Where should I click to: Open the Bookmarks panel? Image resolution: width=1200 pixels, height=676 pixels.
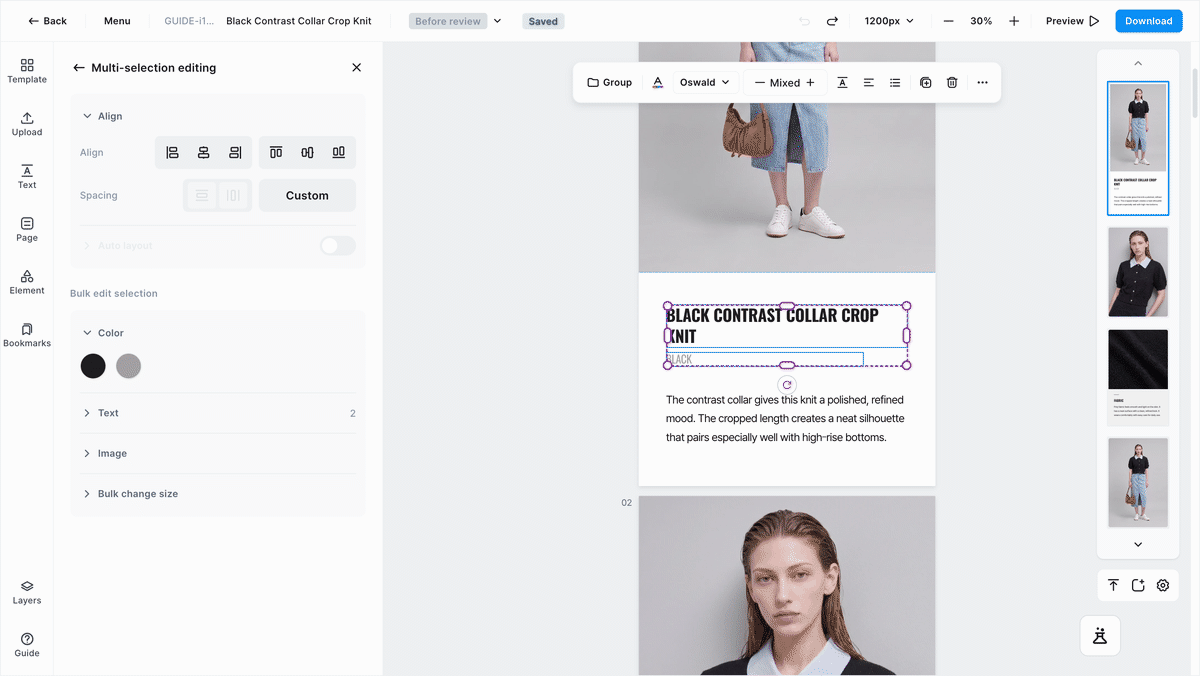coord(27,335)
